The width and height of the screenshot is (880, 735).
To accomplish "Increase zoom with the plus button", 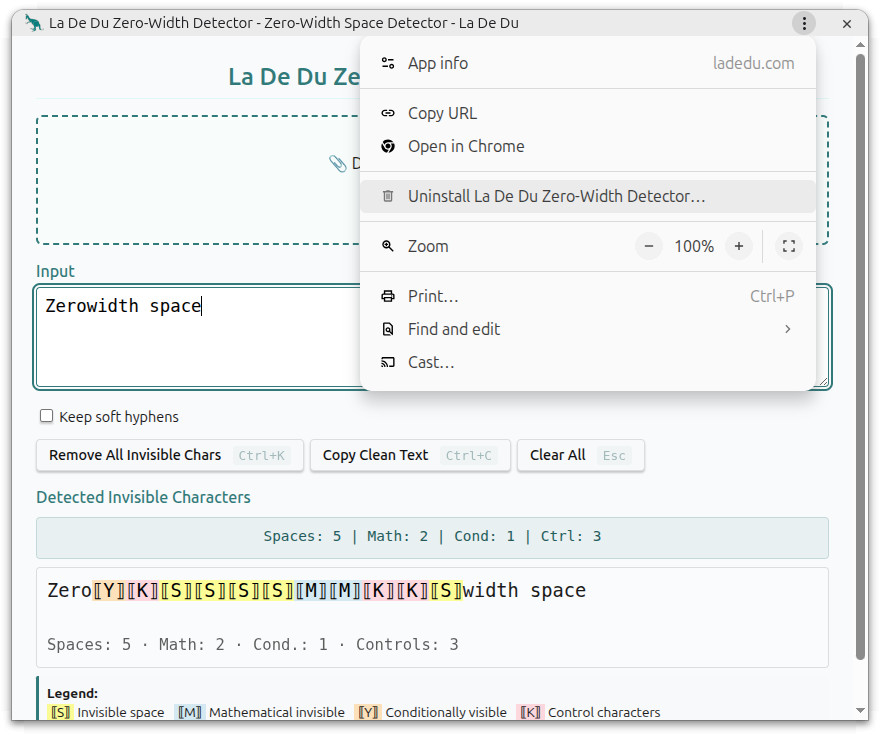I will tap(739, 246).
